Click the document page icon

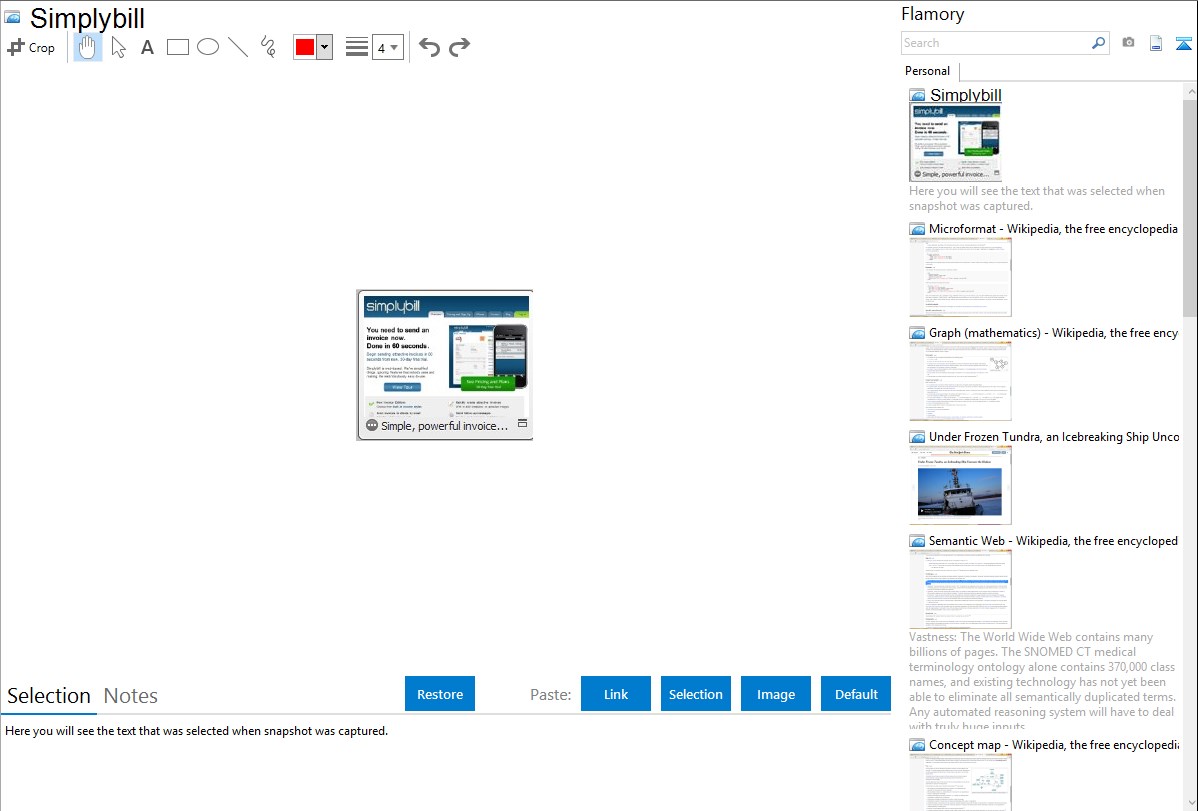[1156, 44]
